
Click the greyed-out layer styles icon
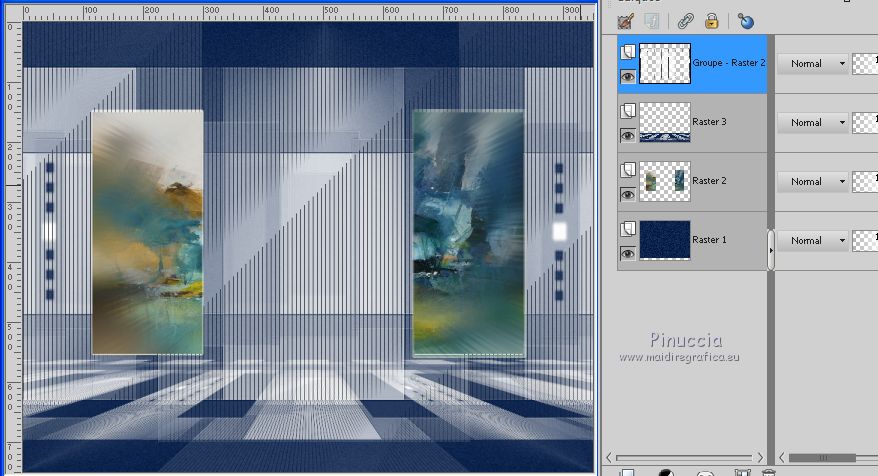(652, 22)
